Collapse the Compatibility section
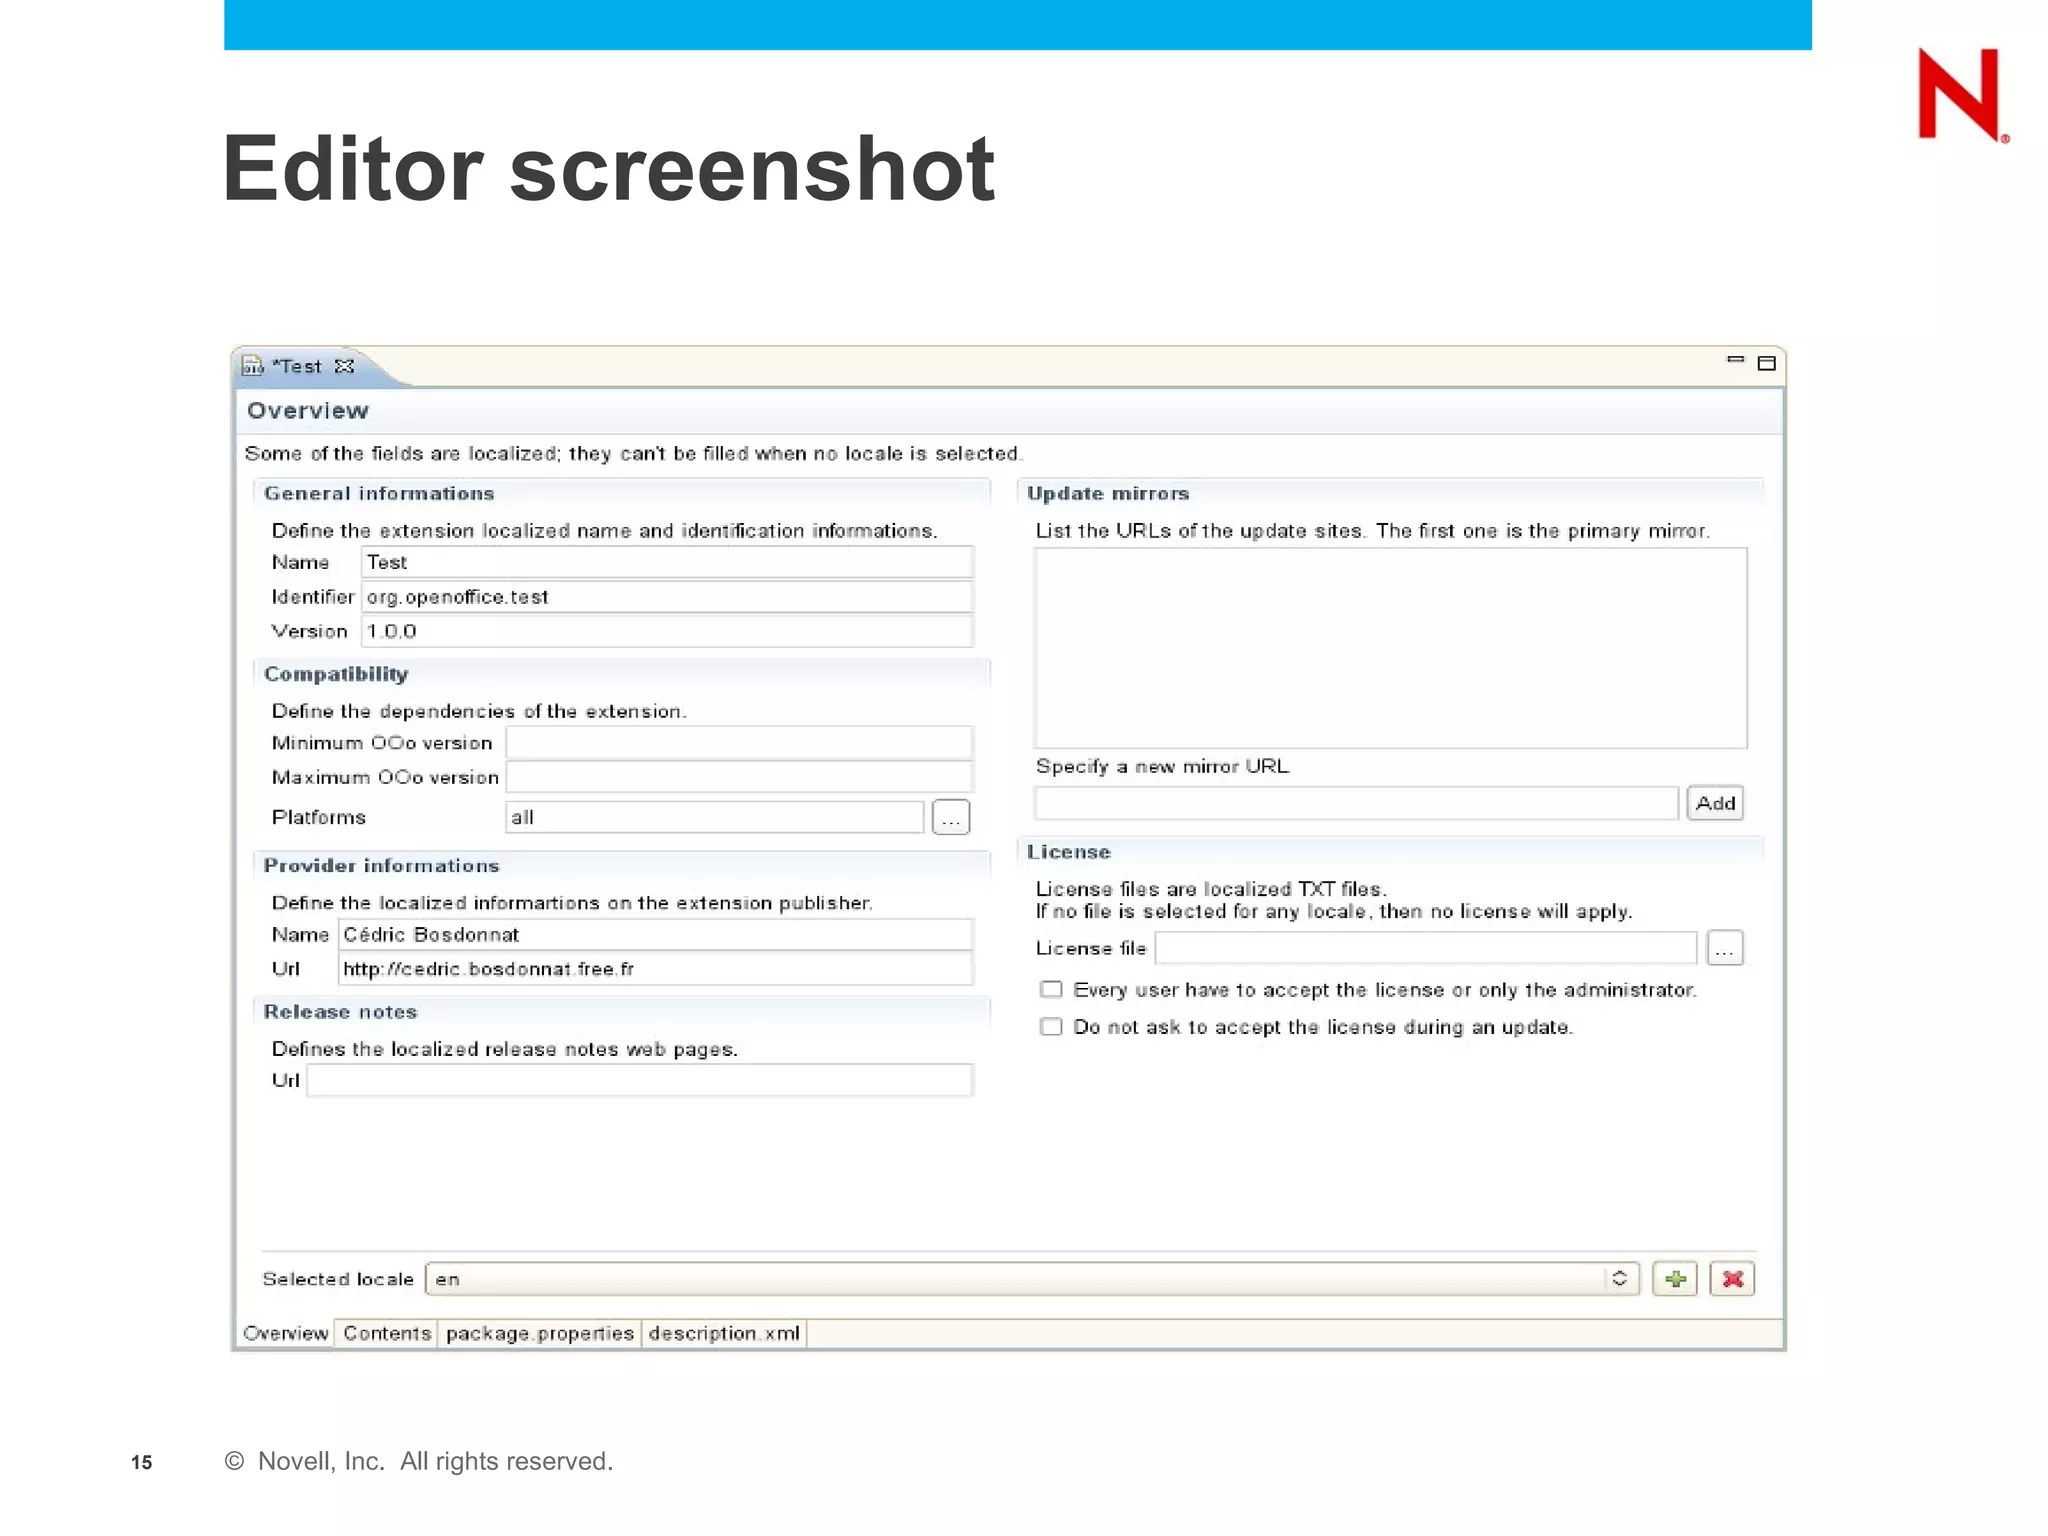Image resolution: width=2048 pixels, height=1536 pixels. coord(336,674)
